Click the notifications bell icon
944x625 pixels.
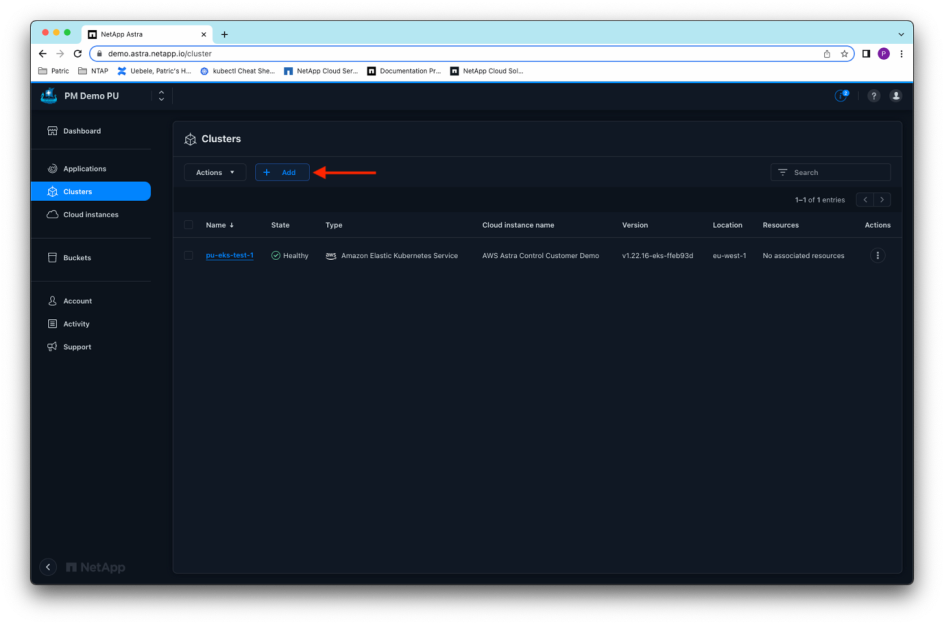pos(841,96)
